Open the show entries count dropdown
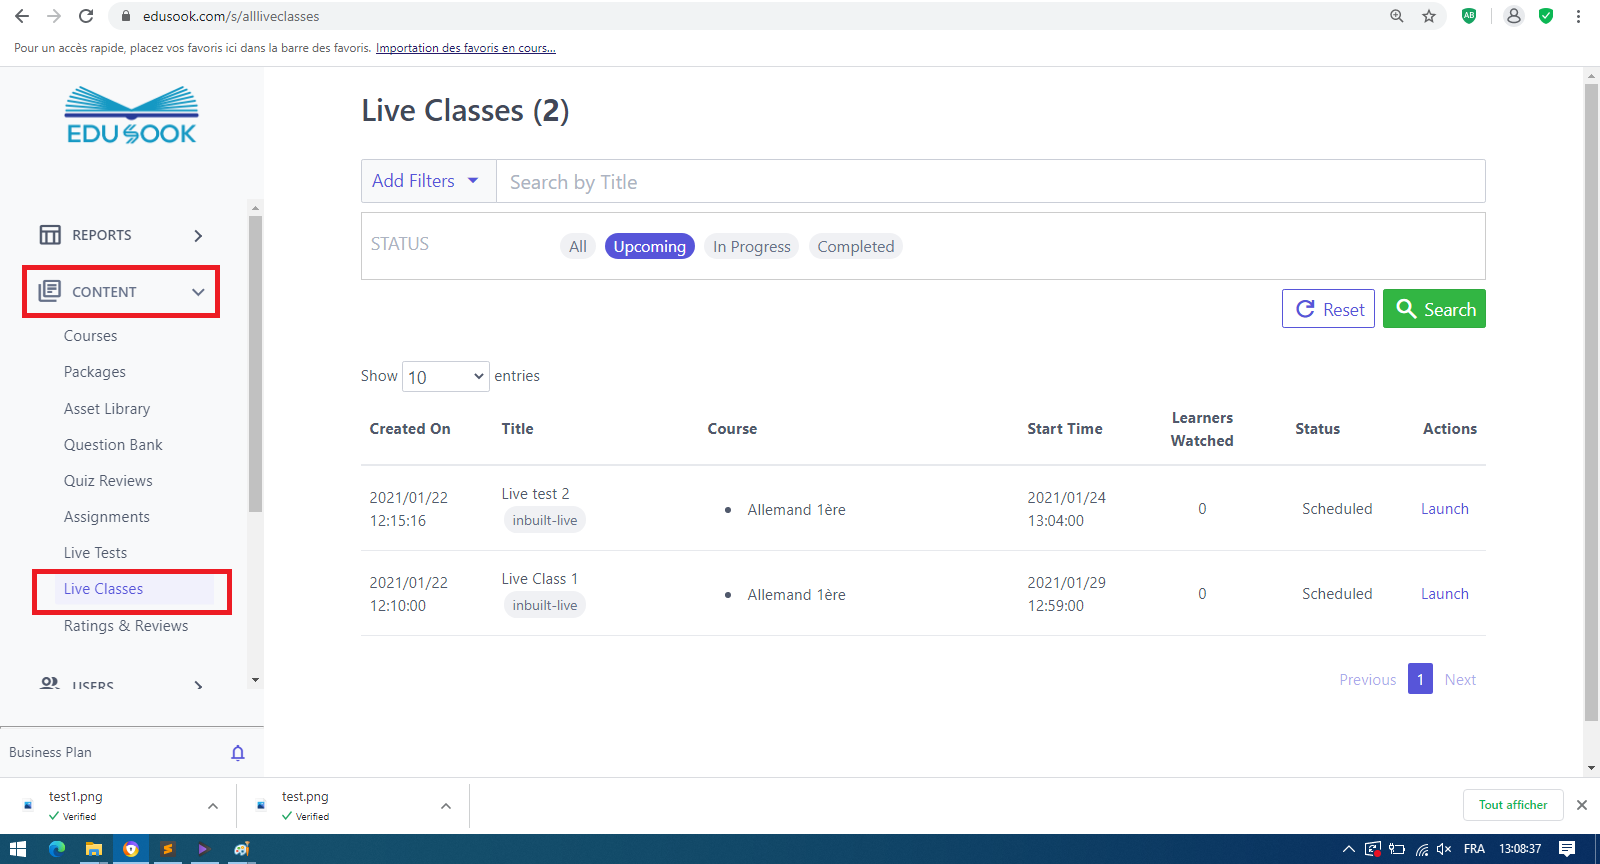This screenshot has height=864, width=1600. (445, 377)
